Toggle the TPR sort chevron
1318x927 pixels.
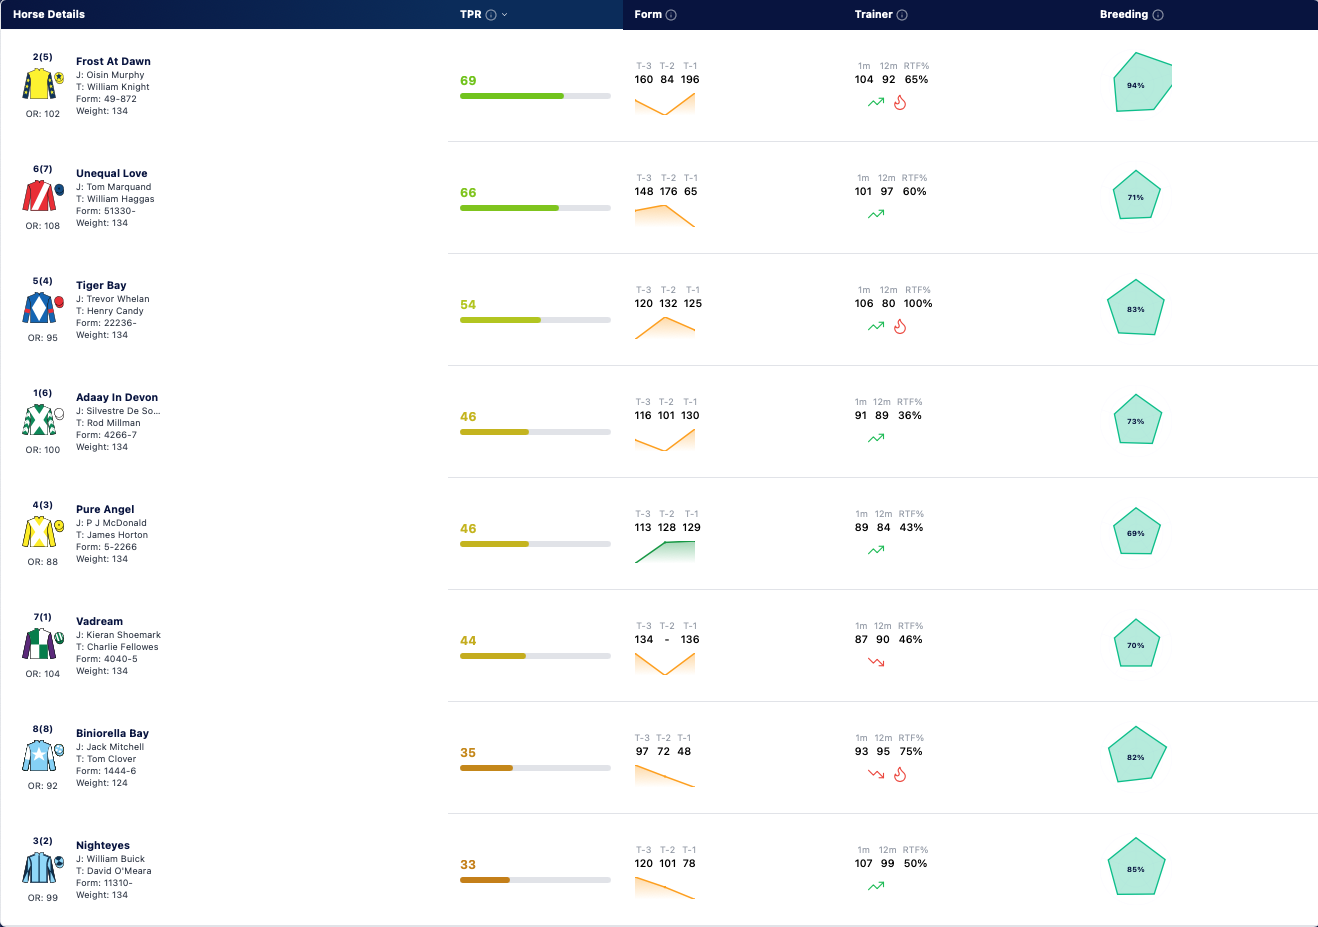[x=505, y=15]
